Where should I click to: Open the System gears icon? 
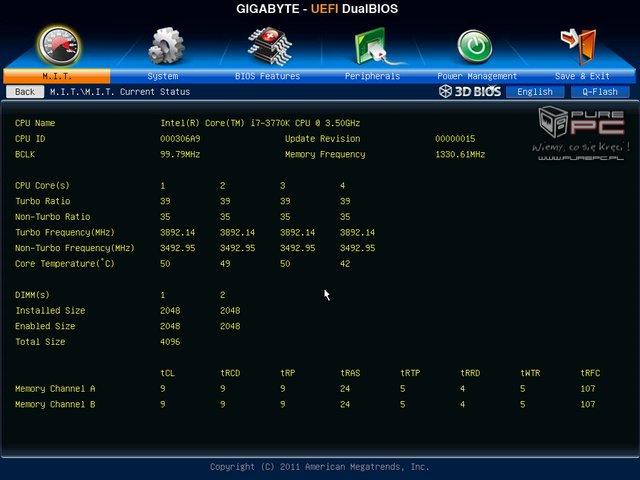point(166,46)
